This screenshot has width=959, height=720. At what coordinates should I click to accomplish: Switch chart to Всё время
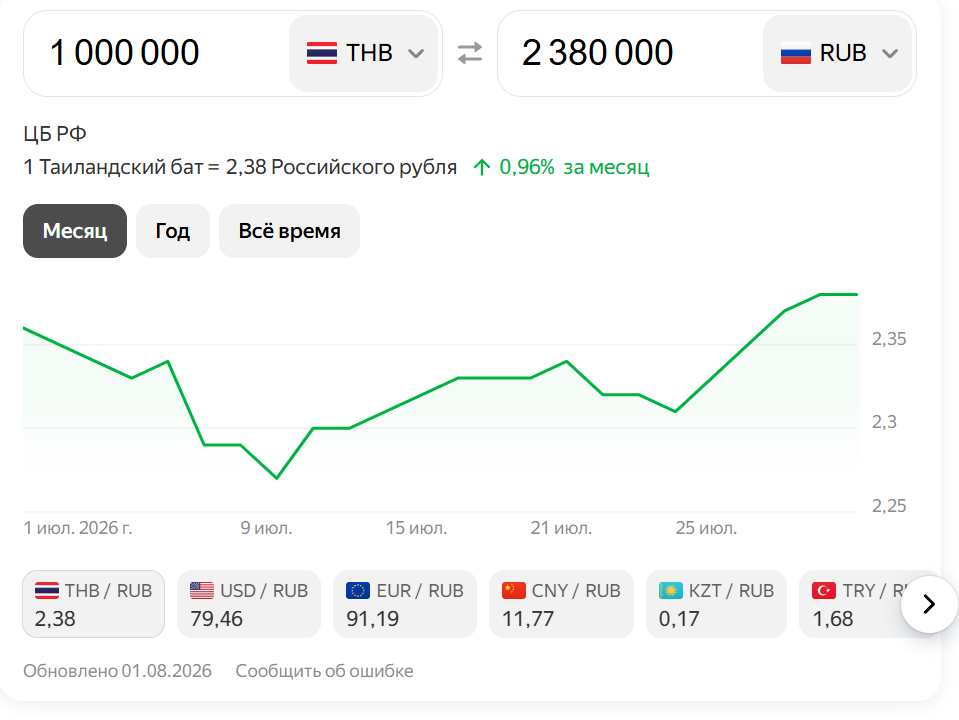pyautogui.click(x=289, y=231)
